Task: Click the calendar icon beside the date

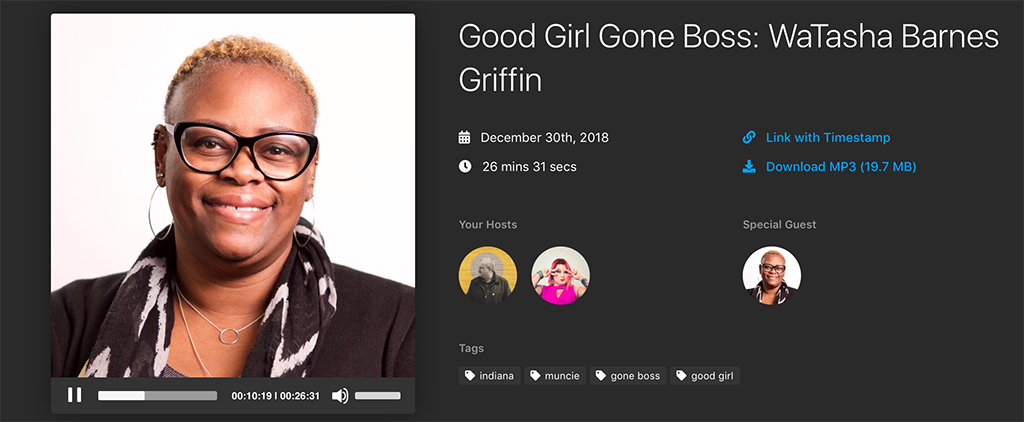Action: coord(464,137)
